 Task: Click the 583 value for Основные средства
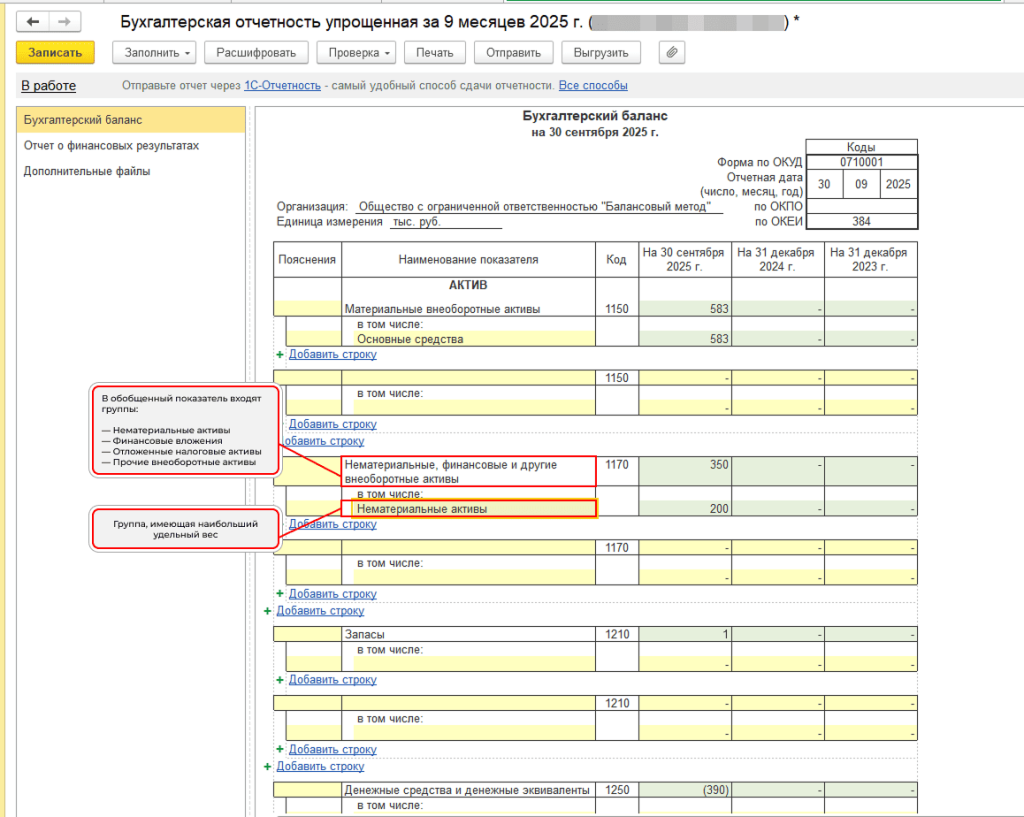click(685, 339)
